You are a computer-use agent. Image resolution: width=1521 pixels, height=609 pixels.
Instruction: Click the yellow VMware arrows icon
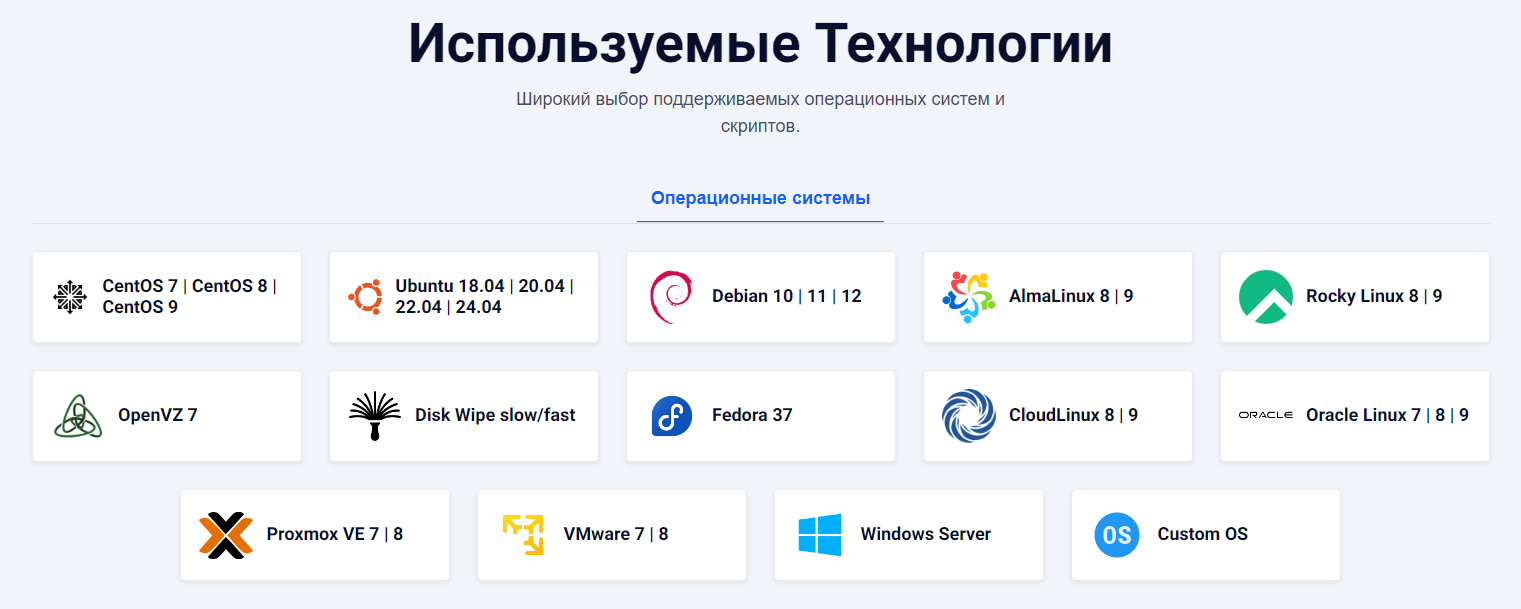[x=523, y=535]
